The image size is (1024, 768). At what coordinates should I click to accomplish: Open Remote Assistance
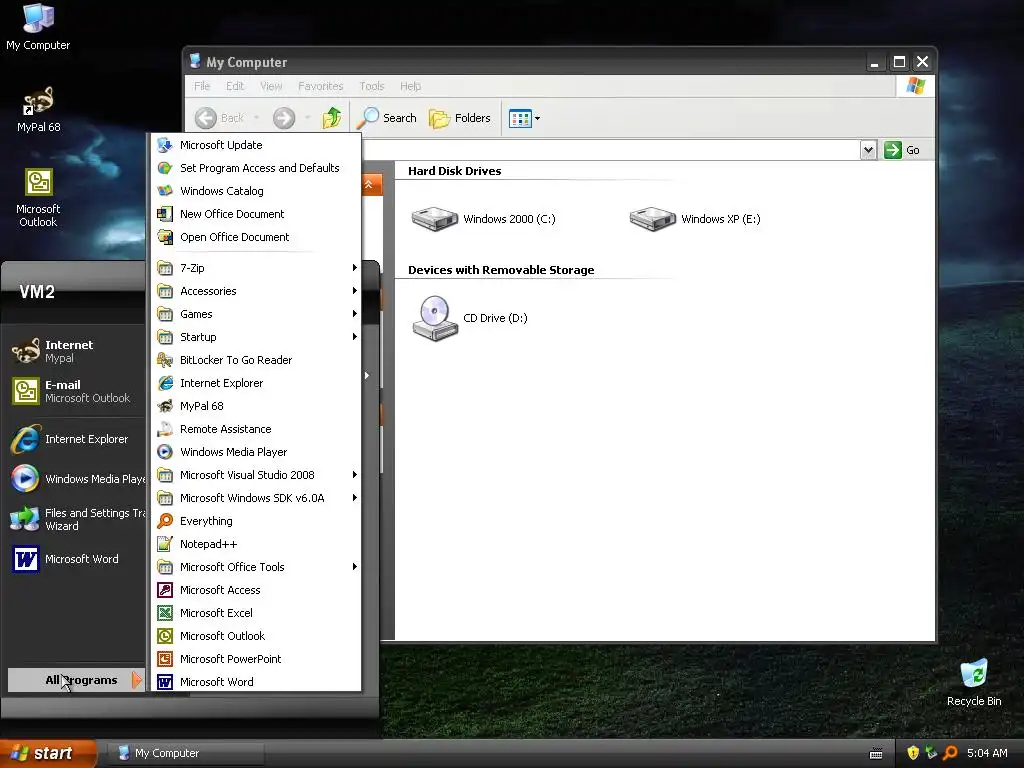(x=256, y=429)
